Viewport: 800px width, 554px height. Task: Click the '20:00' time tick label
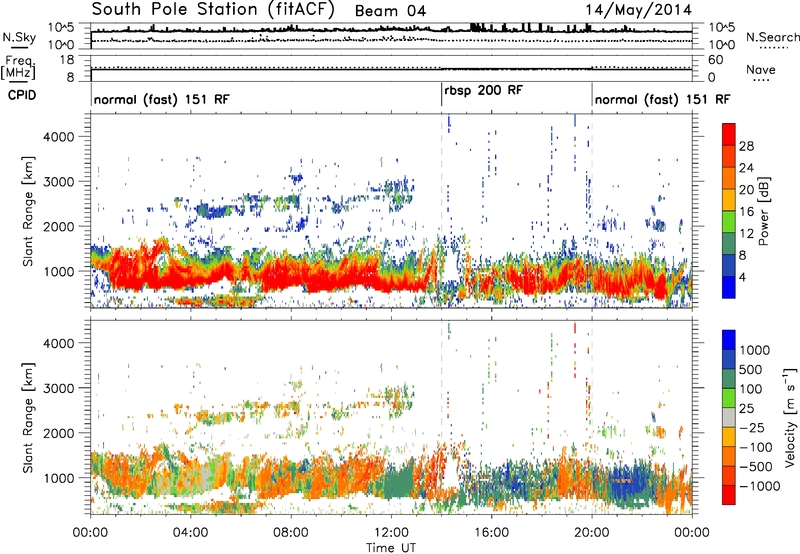tap(591, 533)
